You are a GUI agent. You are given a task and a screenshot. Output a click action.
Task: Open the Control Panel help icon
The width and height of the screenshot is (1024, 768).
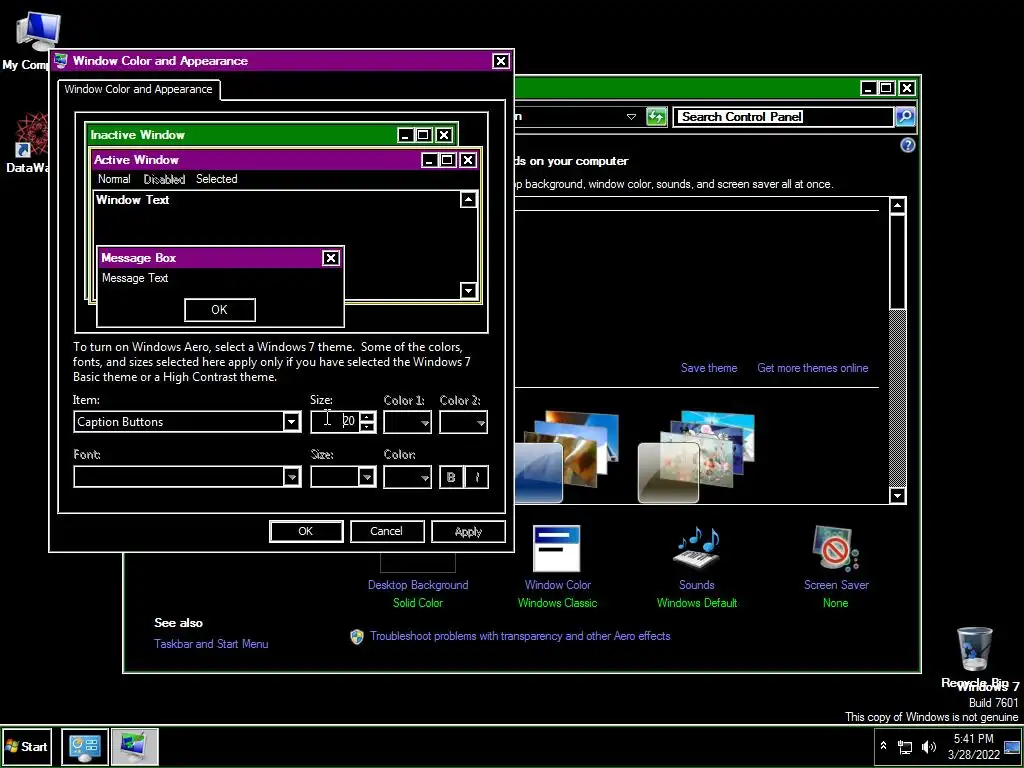click(x=908, y=145)
